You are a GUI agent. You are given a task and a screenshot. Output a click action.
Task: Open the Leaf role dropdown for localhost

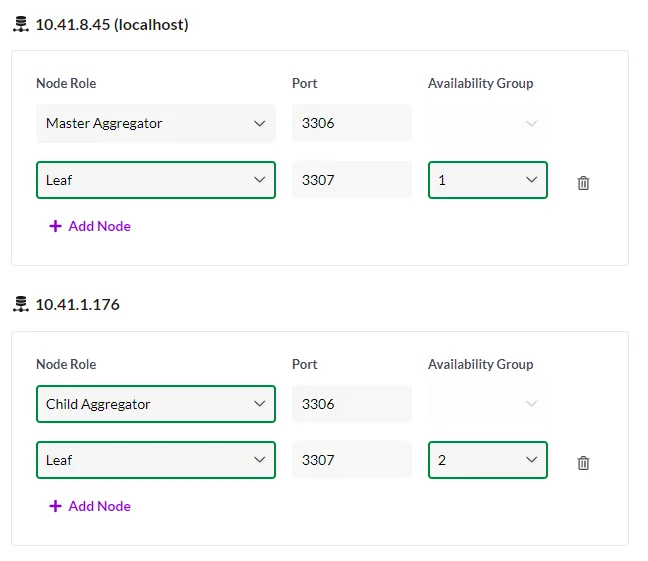tap(156, 180)
